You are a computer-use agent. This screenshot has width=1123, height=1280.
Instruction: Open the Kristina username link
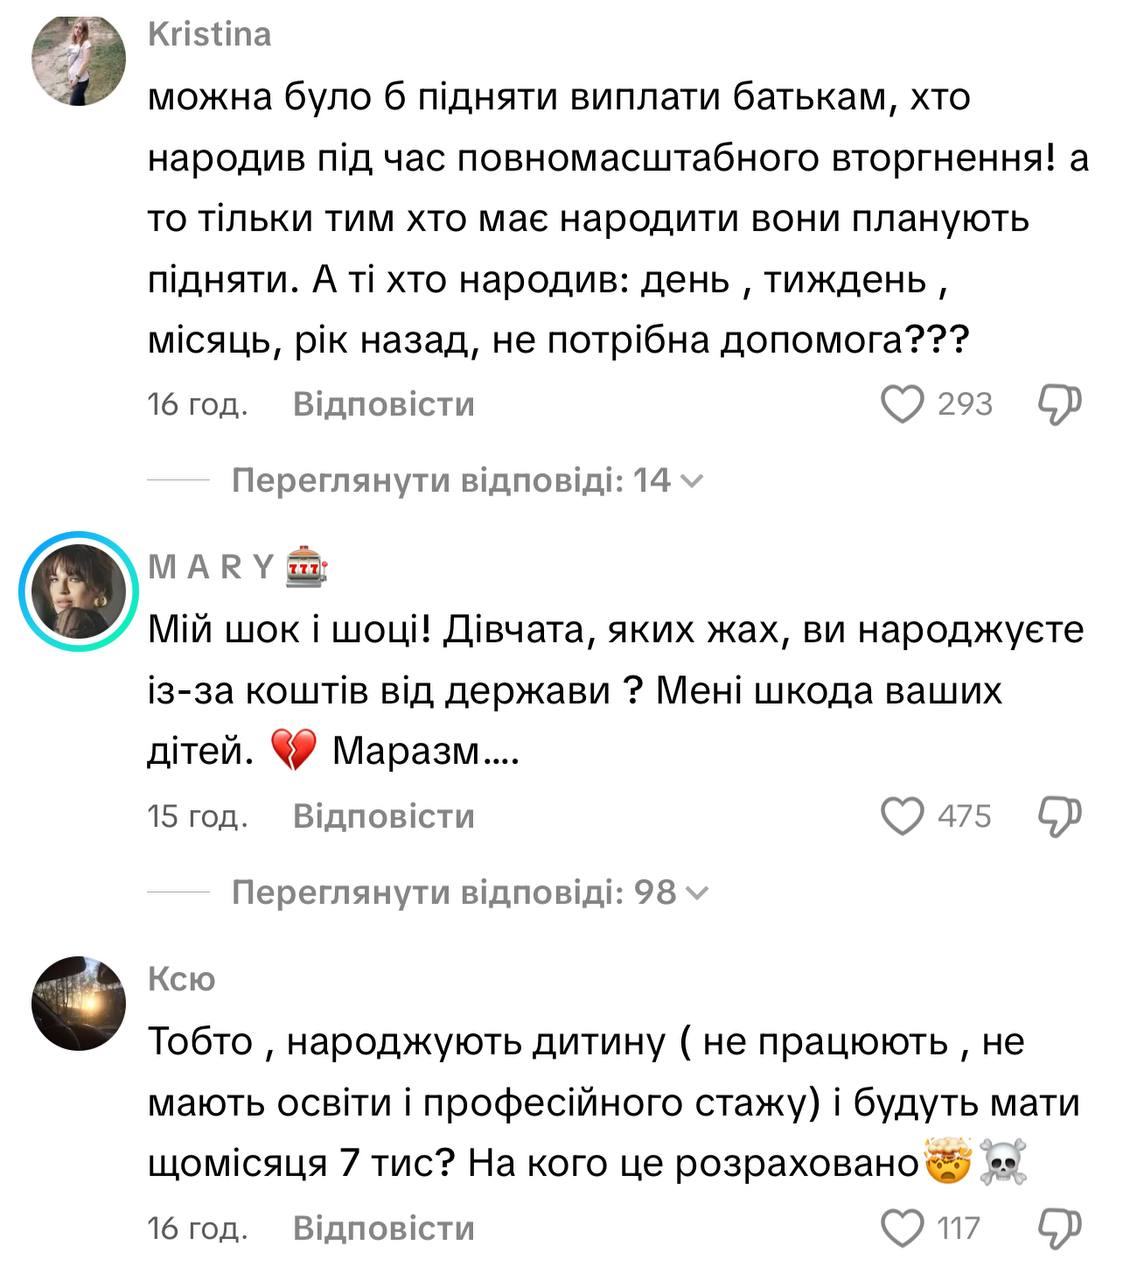209,35
